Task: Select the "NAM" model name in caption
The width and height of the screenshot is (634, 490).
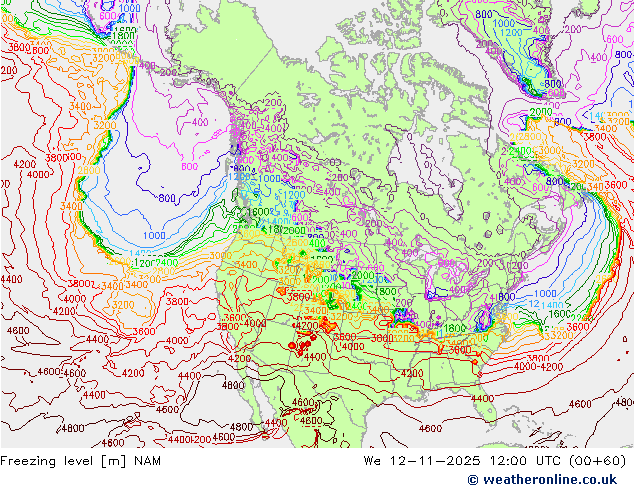Action: coord(147,461)
